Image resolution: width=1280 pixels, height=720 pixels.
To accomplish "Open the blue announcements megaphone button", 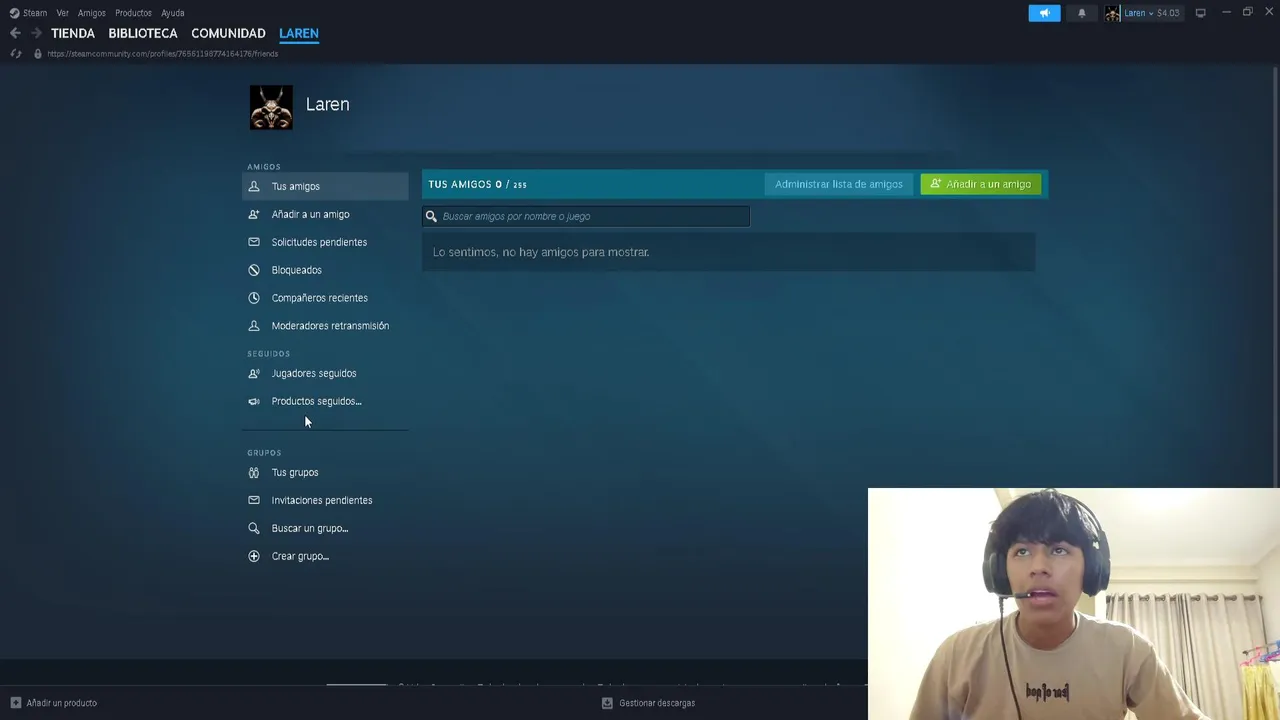I will tap(1044, 13).
